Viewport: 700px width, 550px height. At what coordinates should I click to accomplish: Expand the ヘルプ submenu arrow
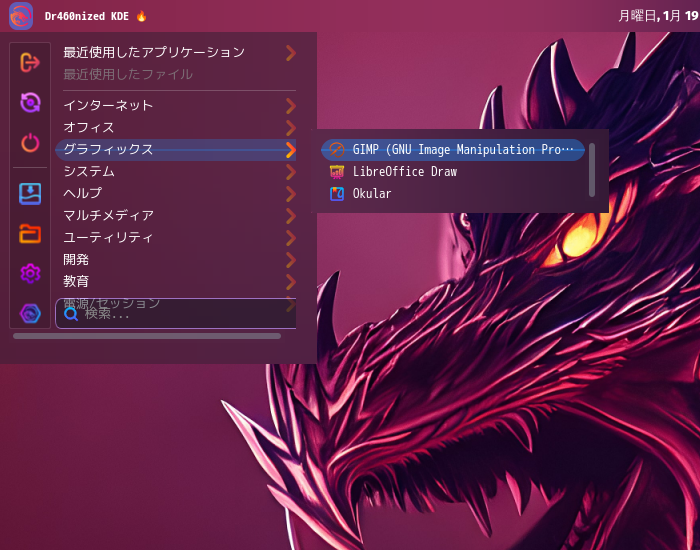coord(291,193)
